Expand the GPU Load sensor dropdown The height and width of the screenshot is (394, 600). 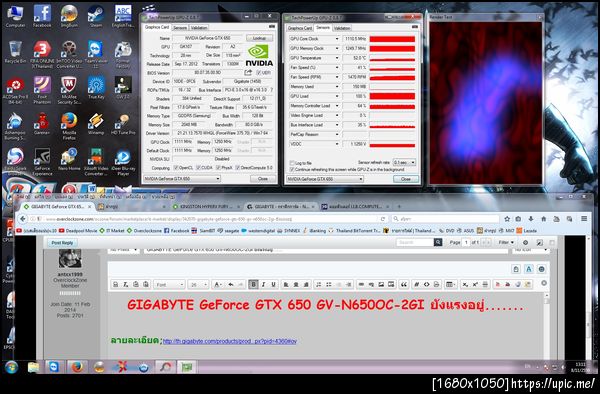coord(337,96)
